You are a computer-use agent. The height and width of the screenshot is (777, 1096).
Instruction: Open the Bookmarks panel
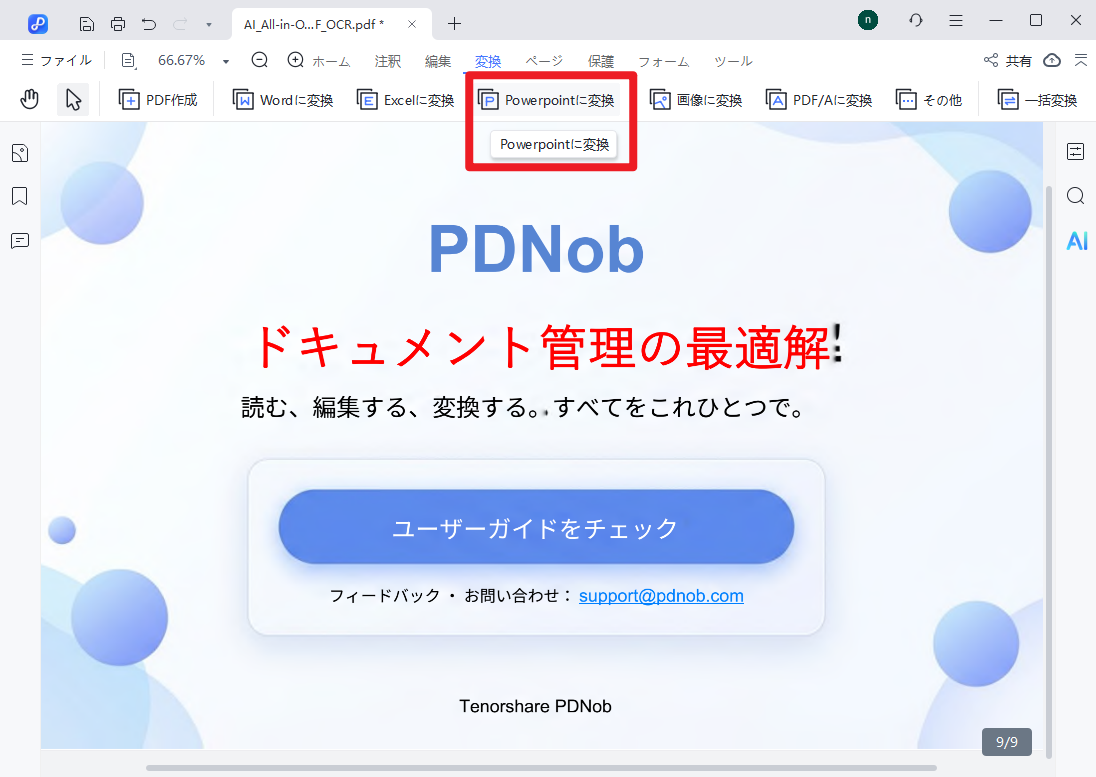click(x=20, y=196)
